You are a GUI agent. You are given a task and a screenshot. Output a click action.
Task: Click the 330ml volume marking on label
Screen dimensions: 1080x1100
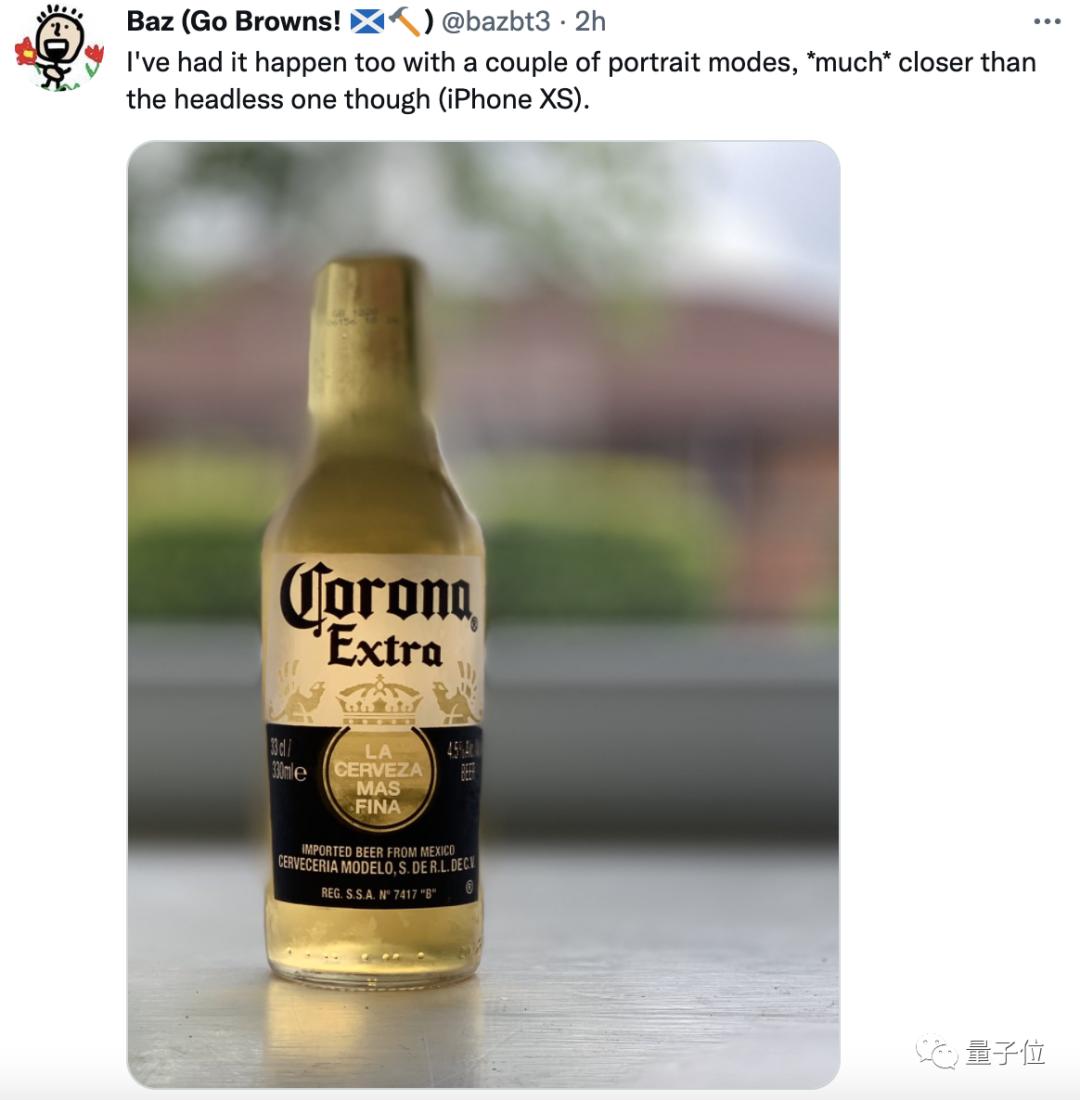pyautogui.click(x=288, y=772)
